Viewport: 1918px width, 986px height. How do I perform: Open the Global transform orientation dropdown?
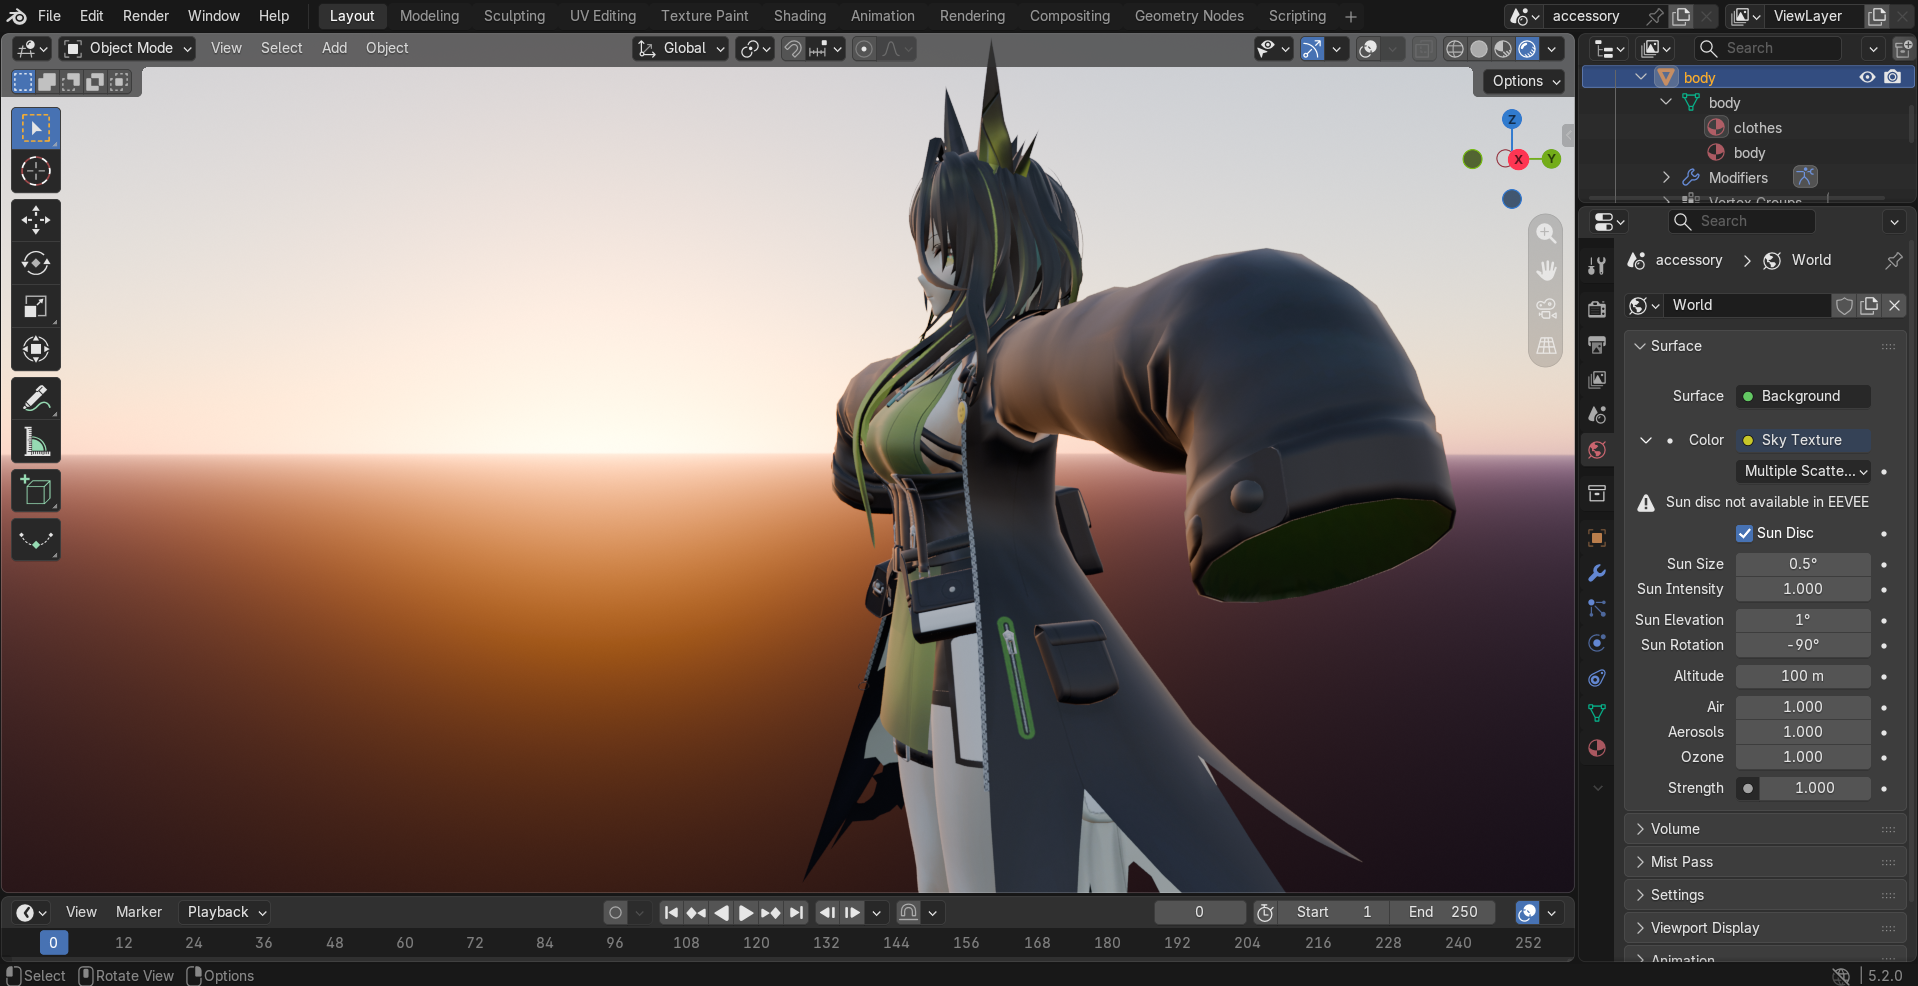(x=680, y=48)
